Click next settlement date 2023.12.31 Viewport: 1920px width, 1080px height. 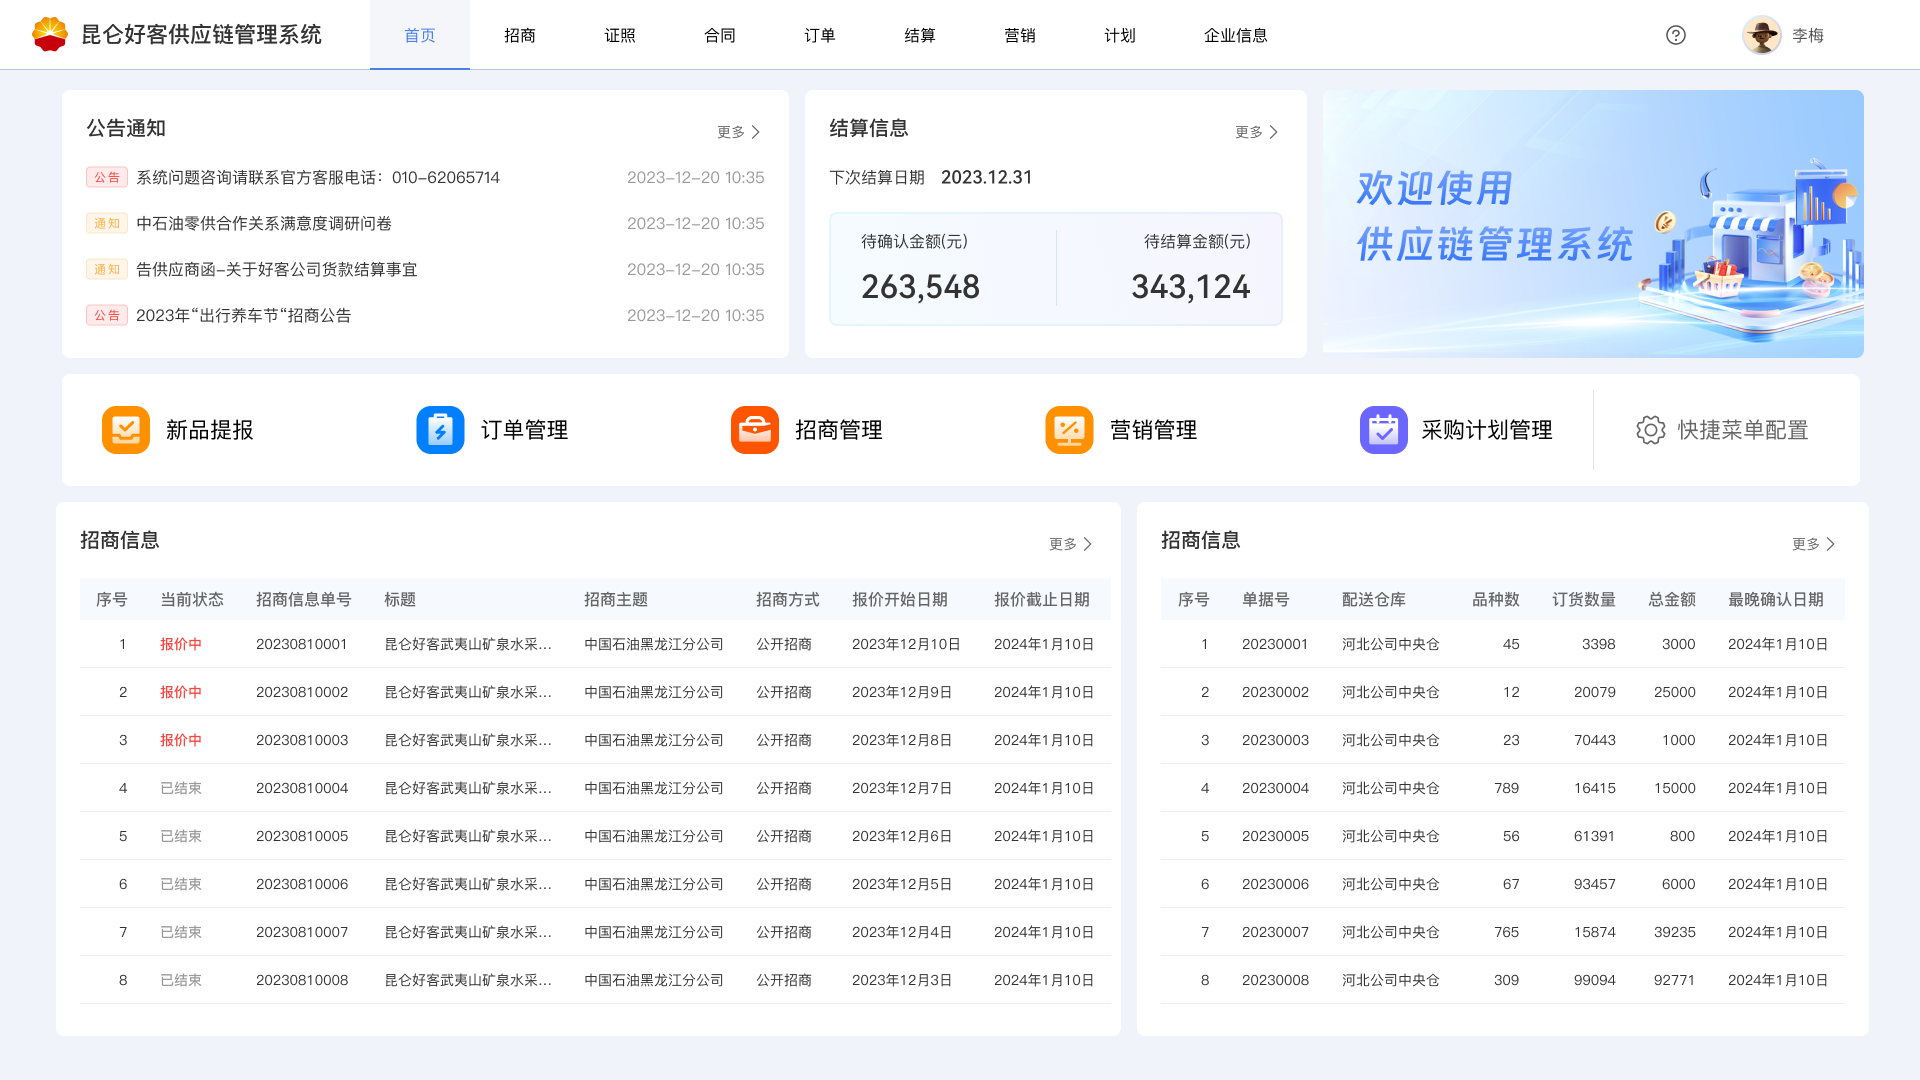[x=987, y=177]
